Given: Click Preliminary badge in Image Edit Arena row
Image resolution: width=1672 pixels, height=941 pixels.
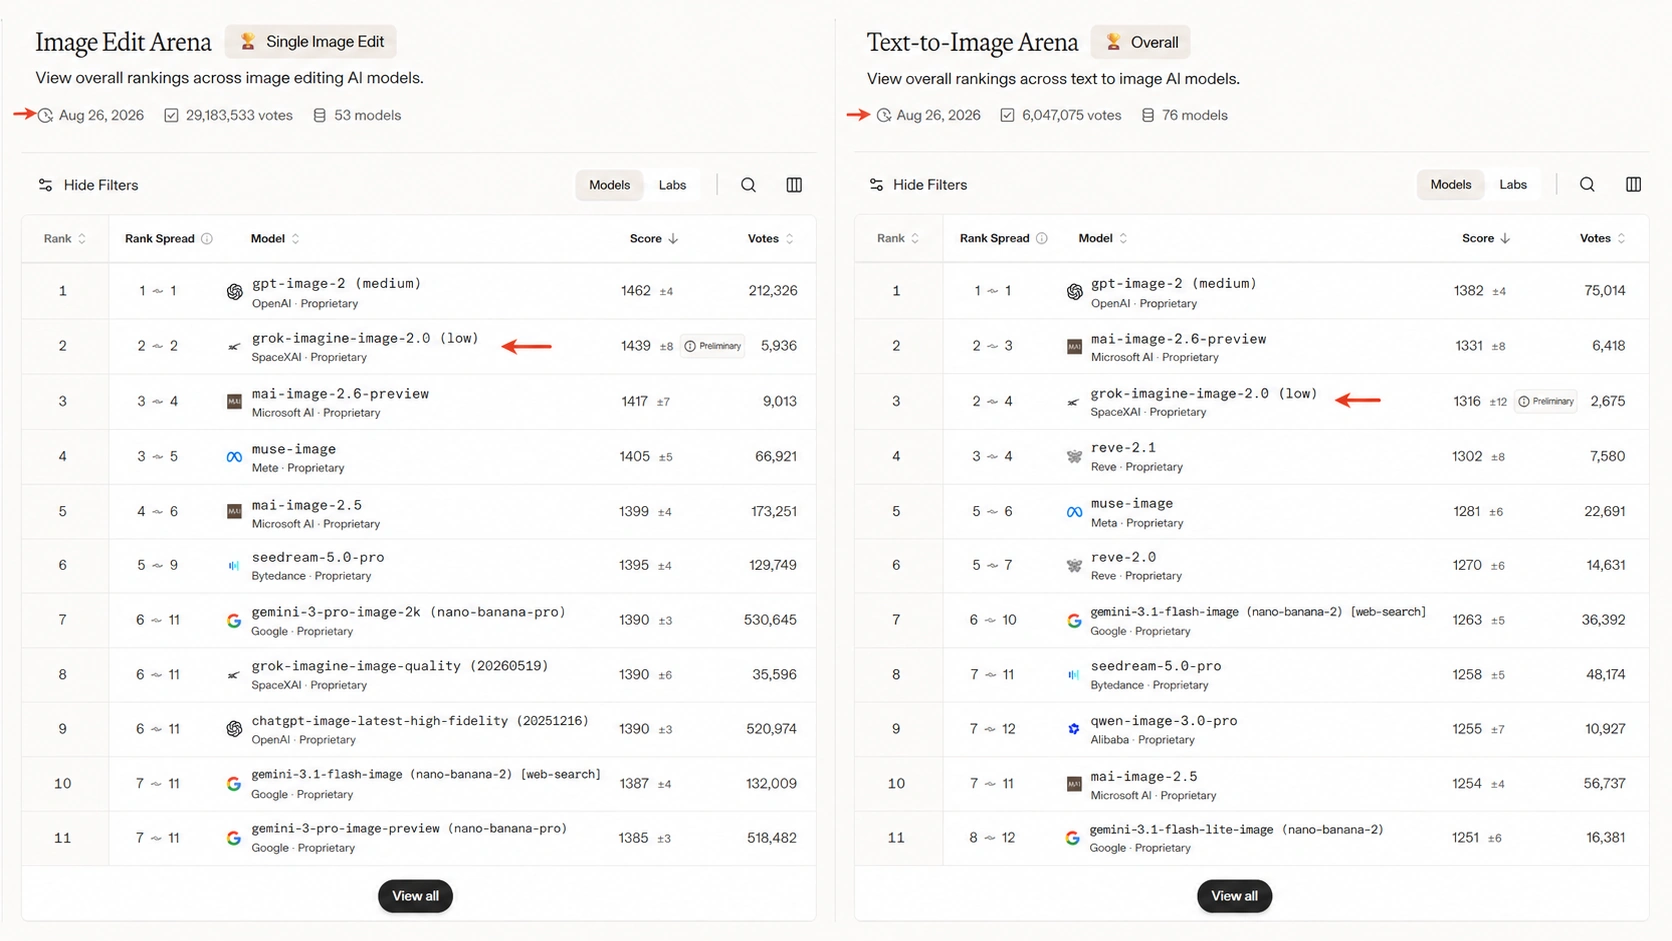Looking at the screenshot, I should pos(712,346).
